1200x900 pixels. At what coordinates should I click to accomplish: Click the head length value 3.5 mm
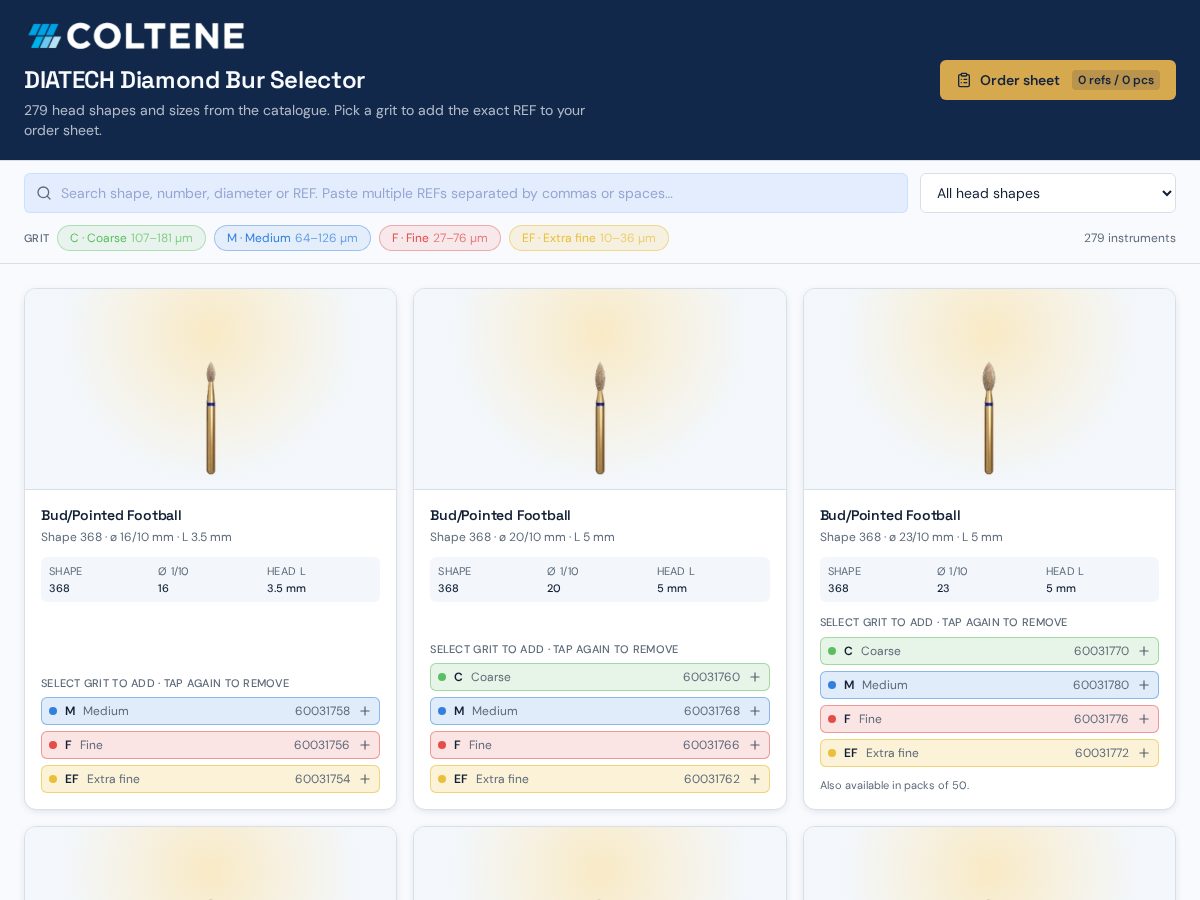(286, 588)
